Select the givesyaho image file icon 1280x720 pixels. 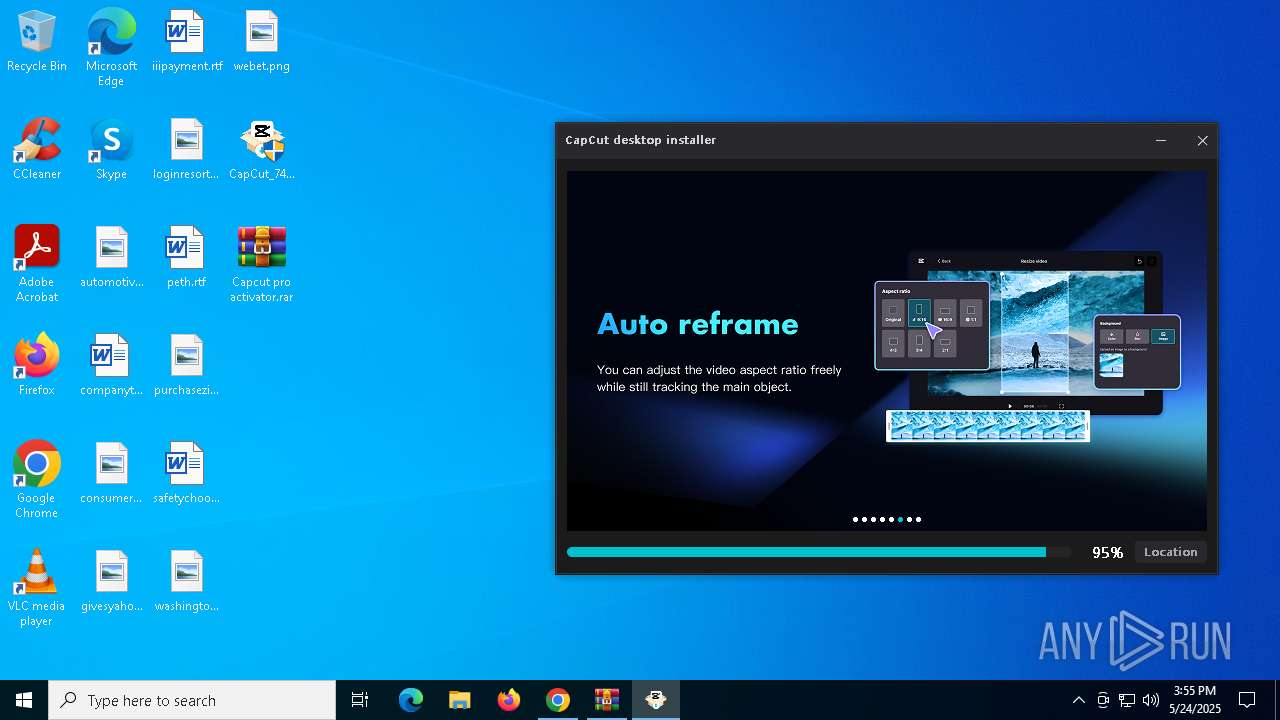point(111,582)
